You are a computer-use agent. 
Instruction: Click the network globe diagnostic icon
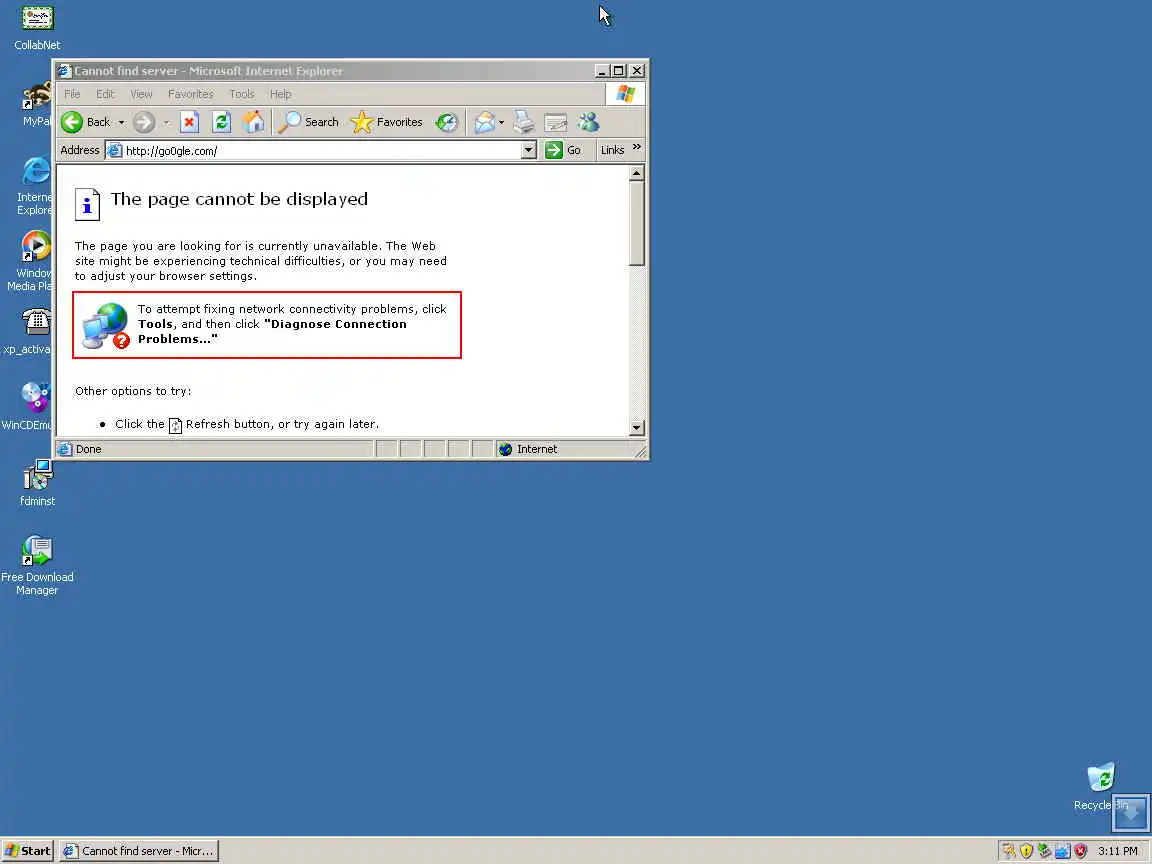click(x=106, y=326)
